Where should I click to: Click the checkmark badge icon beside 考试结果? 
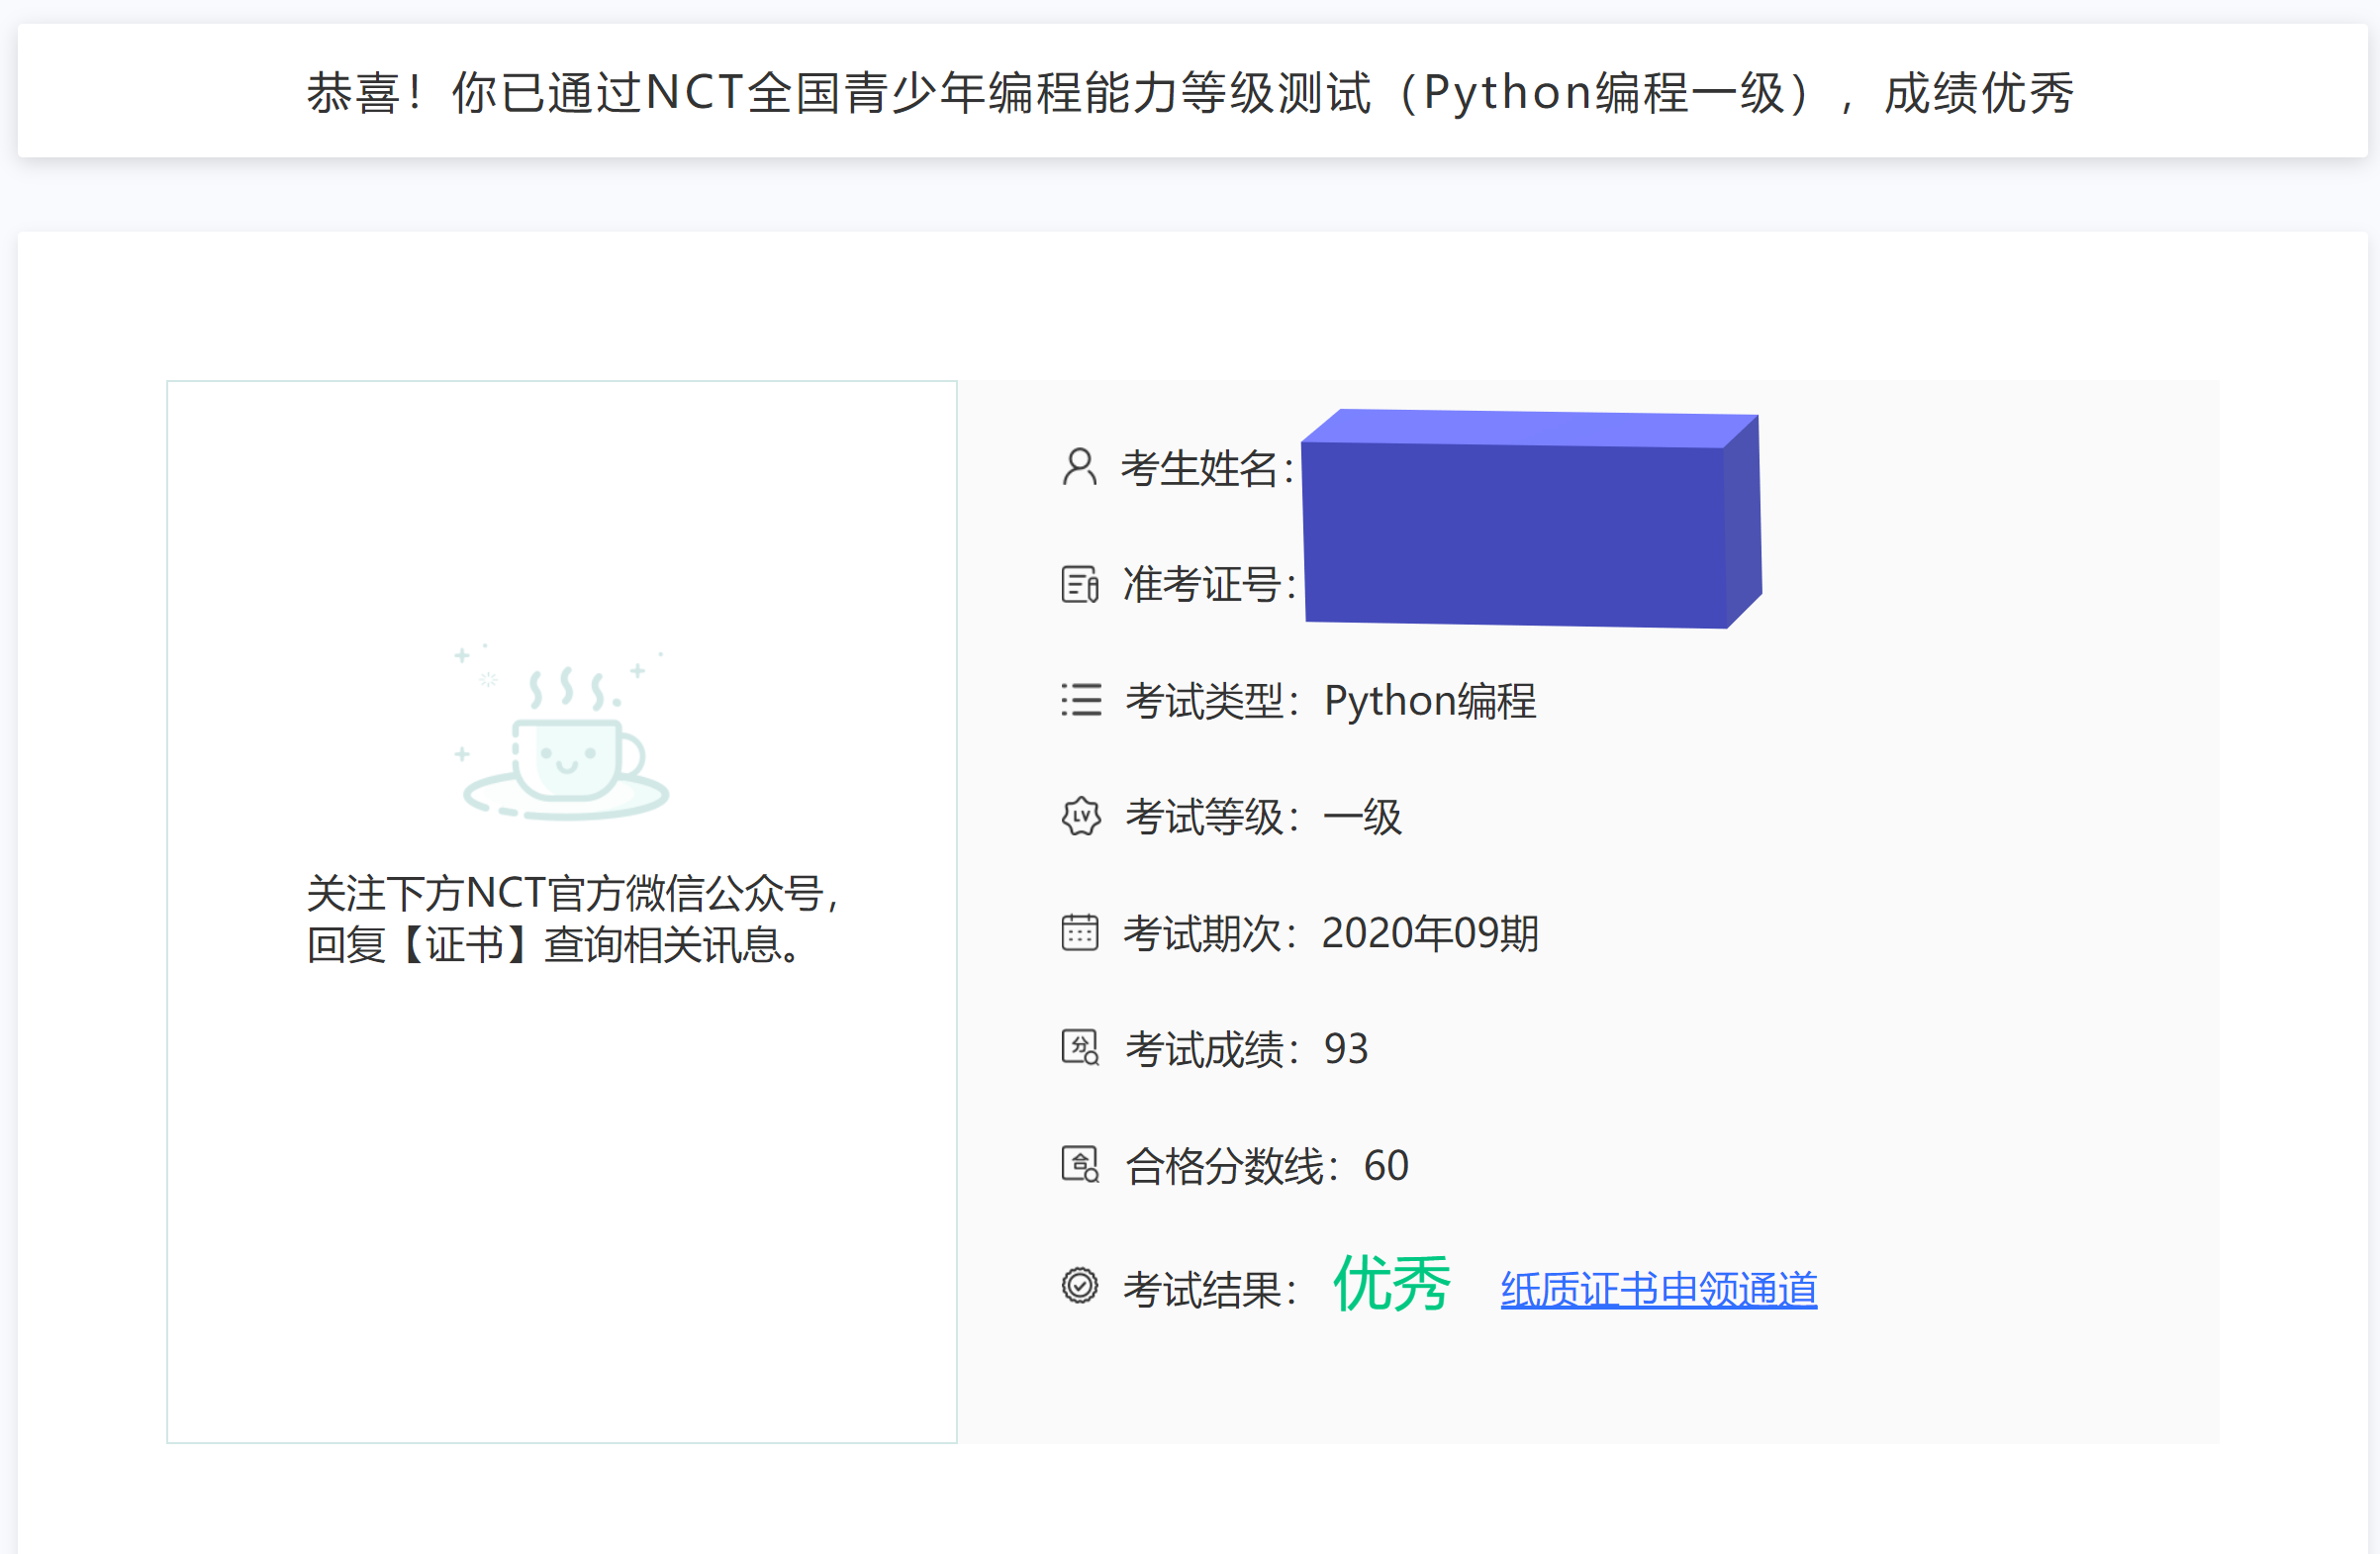[x=1080, y=1285]
